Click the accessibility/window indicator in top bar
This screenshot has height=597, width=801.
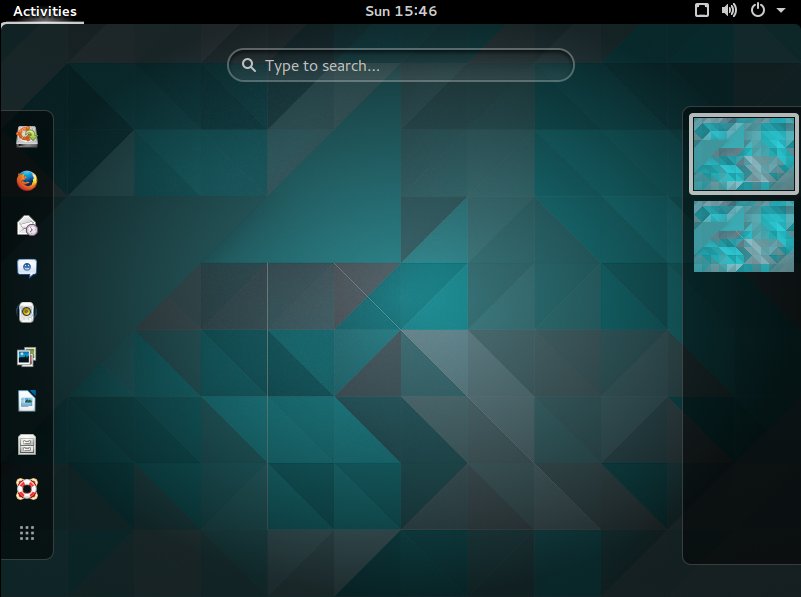[702, 10]
